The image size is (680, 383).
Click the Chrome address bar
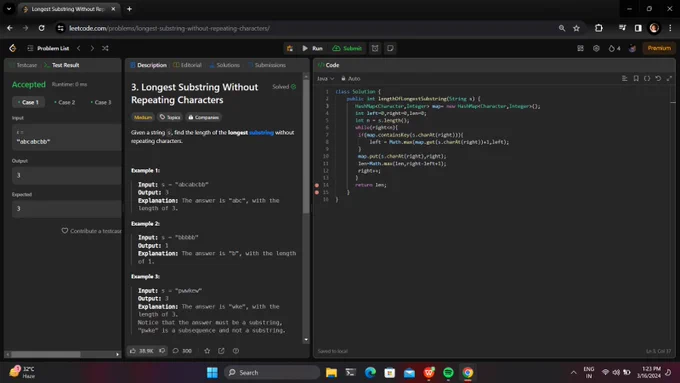tap(304, 28)
